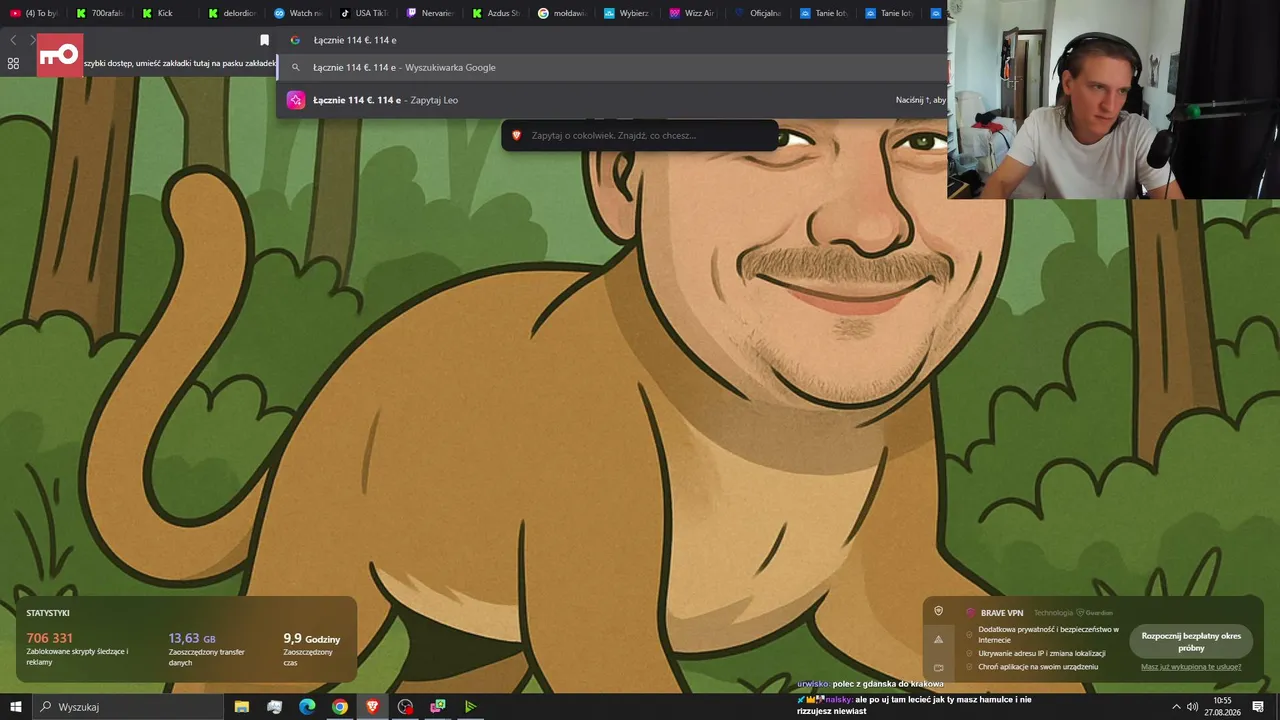Select the shield VPN widget icon
The width and height of the screenshot is (1280, 720).
pyautogui.click(x=938, y=611)
